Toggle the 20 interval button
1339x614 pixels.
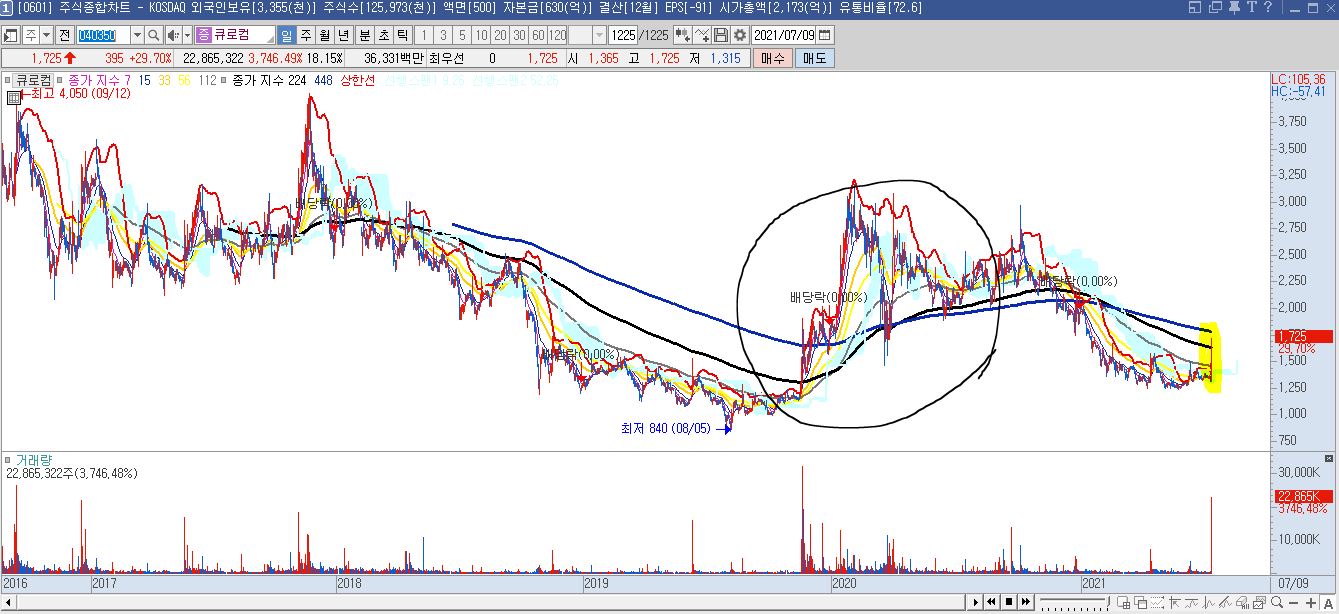click(x=500, y=35)
